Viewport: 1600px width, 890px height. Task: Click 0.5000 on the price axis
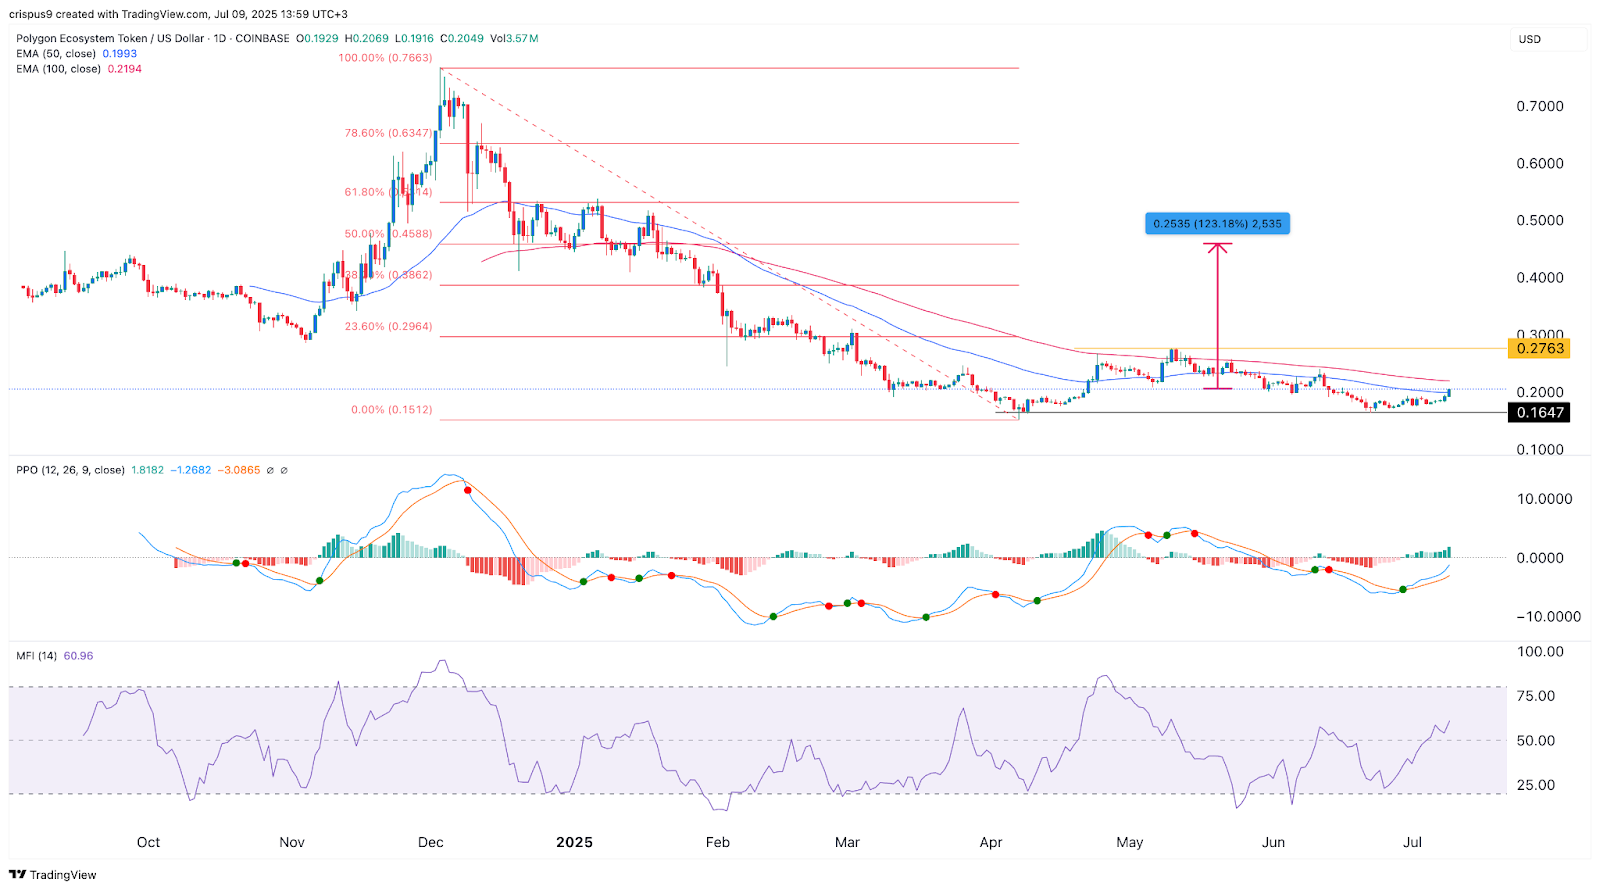1540,221
